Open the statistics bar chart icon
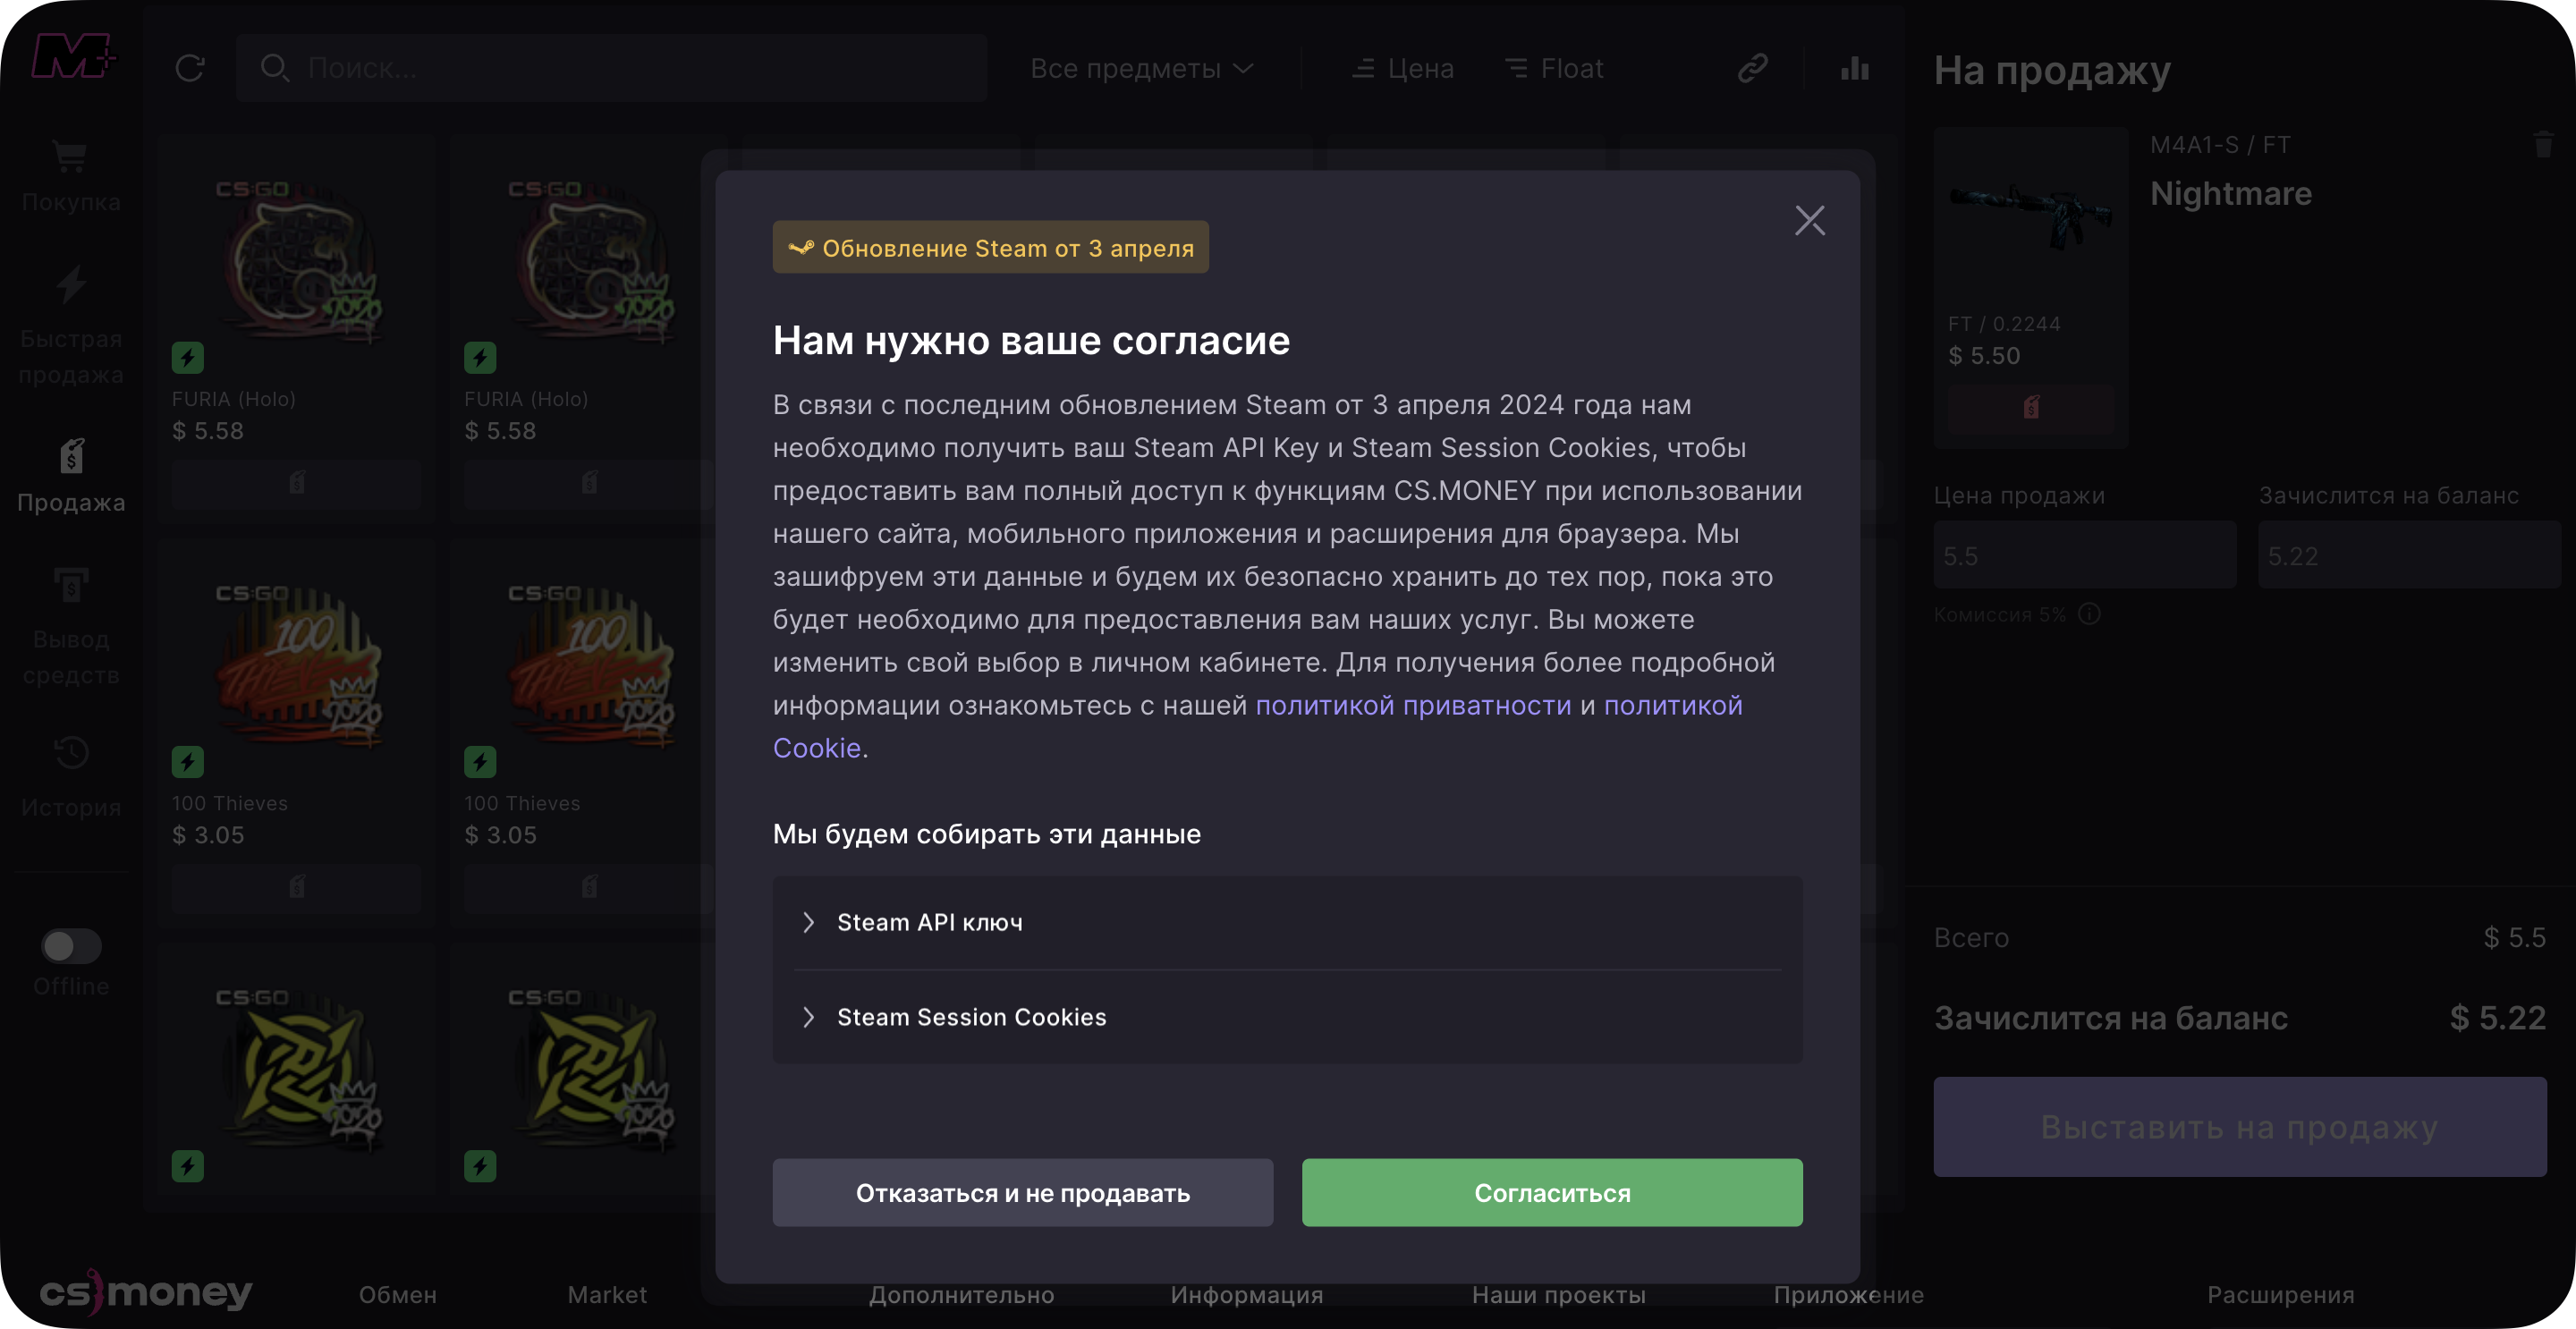This screenshot has height=1329, width=2576. tap(1855, 68)
